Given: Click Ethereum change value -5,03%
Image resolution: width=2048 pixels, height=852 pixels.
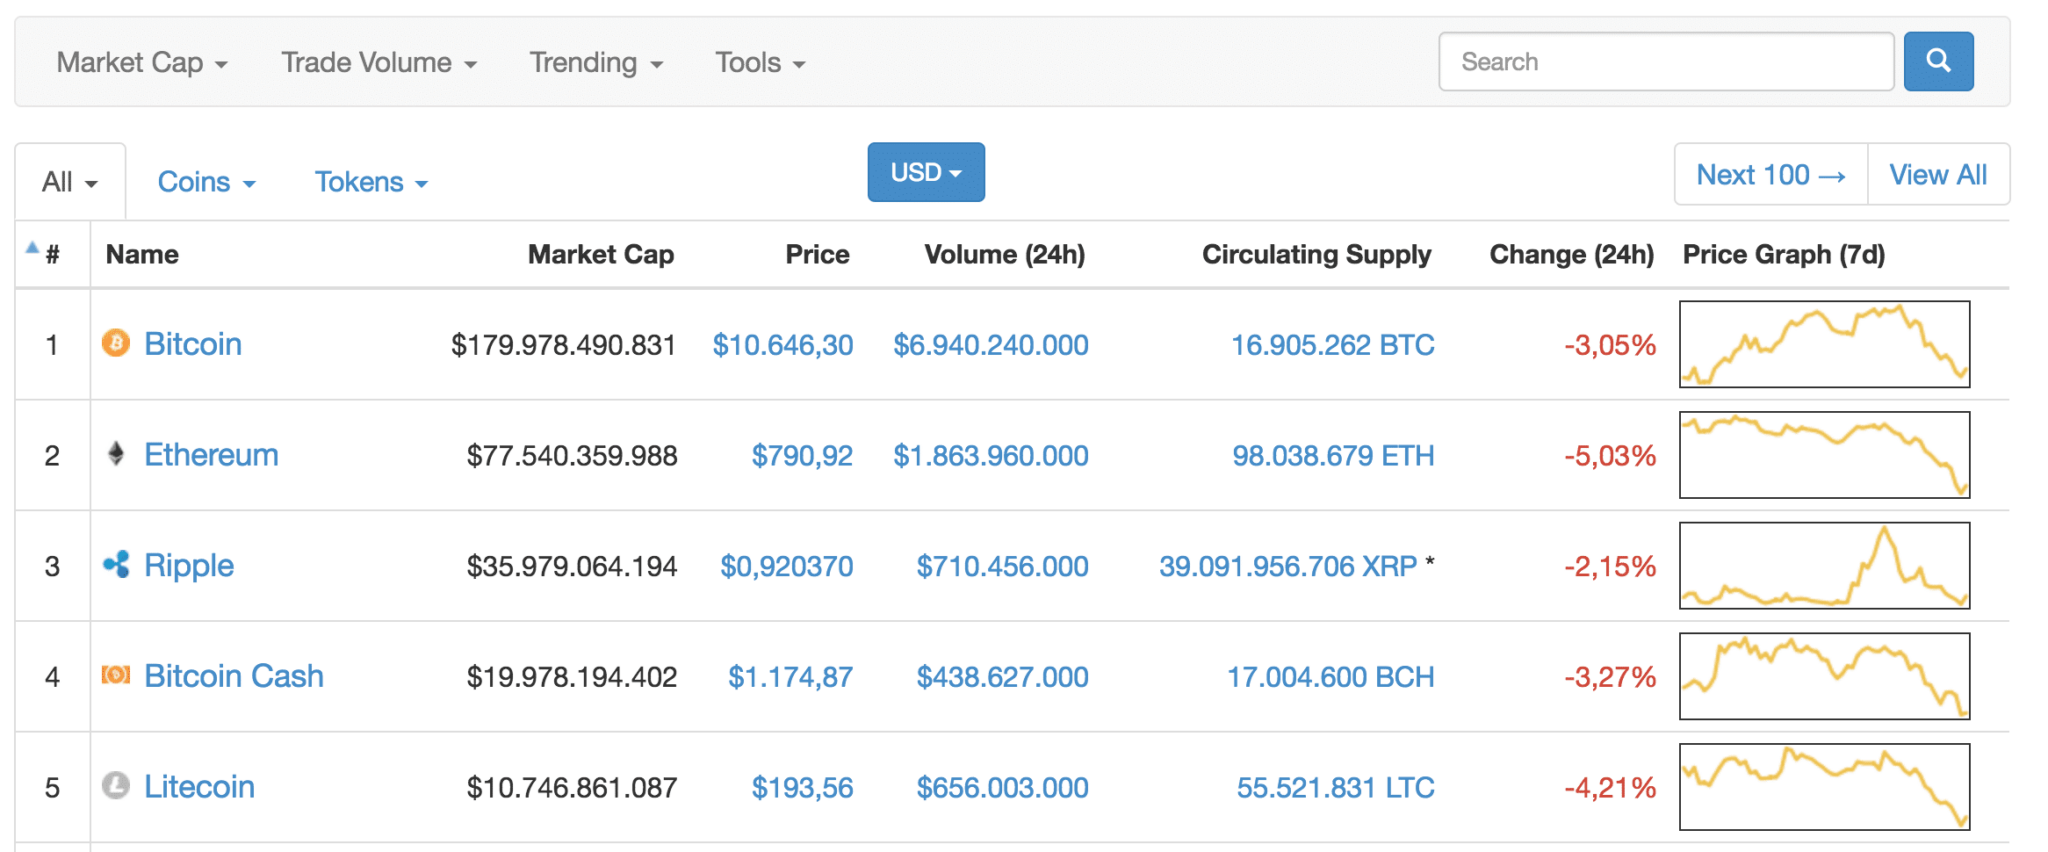Looking at the screenshot, I should pyautogui.click(x=1610, y=456).
